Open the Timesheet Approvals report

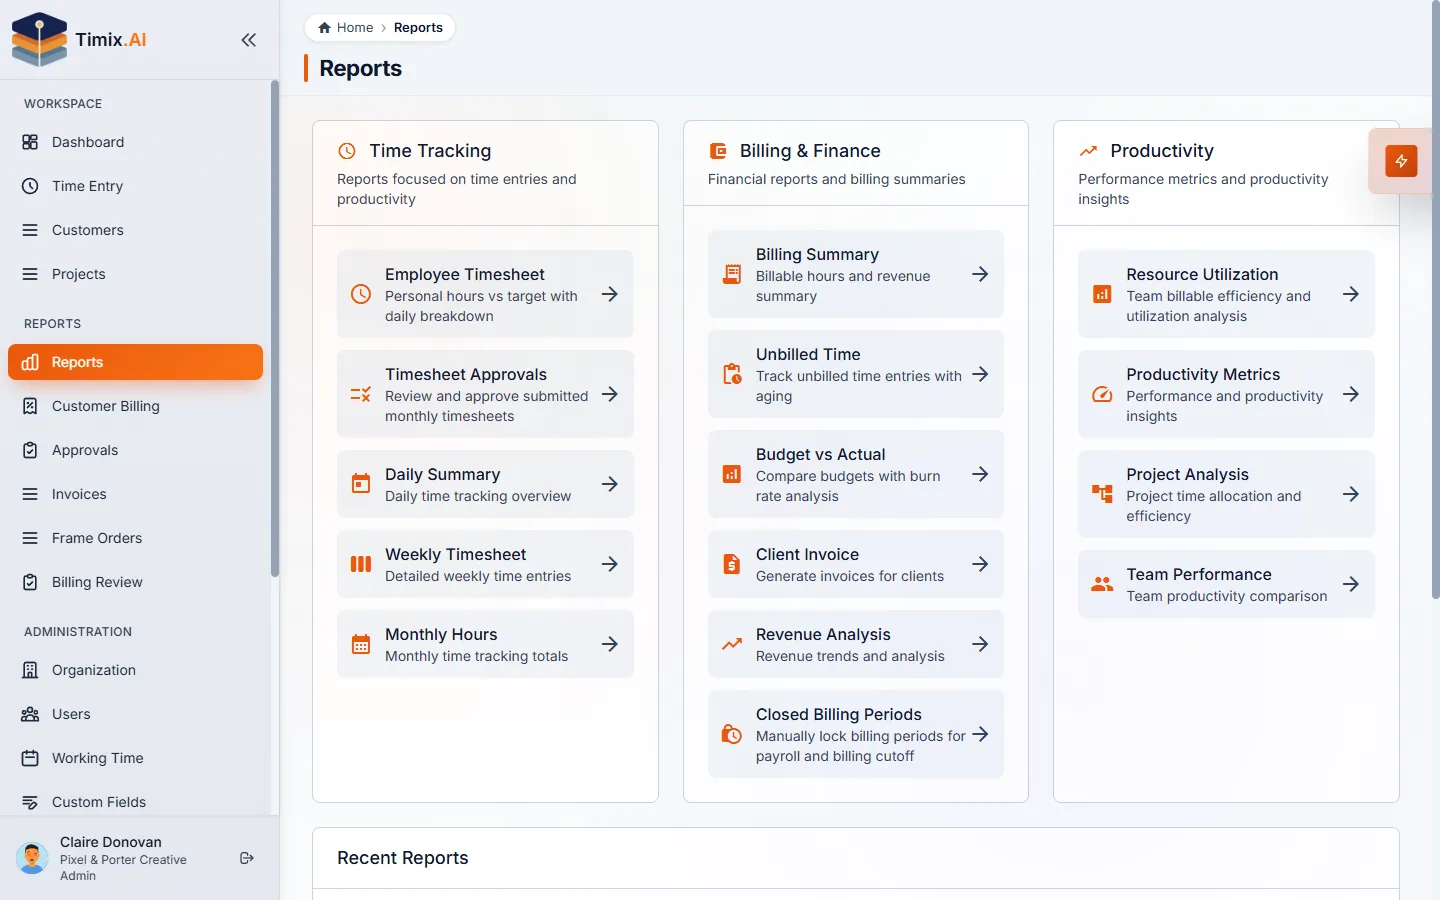485,394
